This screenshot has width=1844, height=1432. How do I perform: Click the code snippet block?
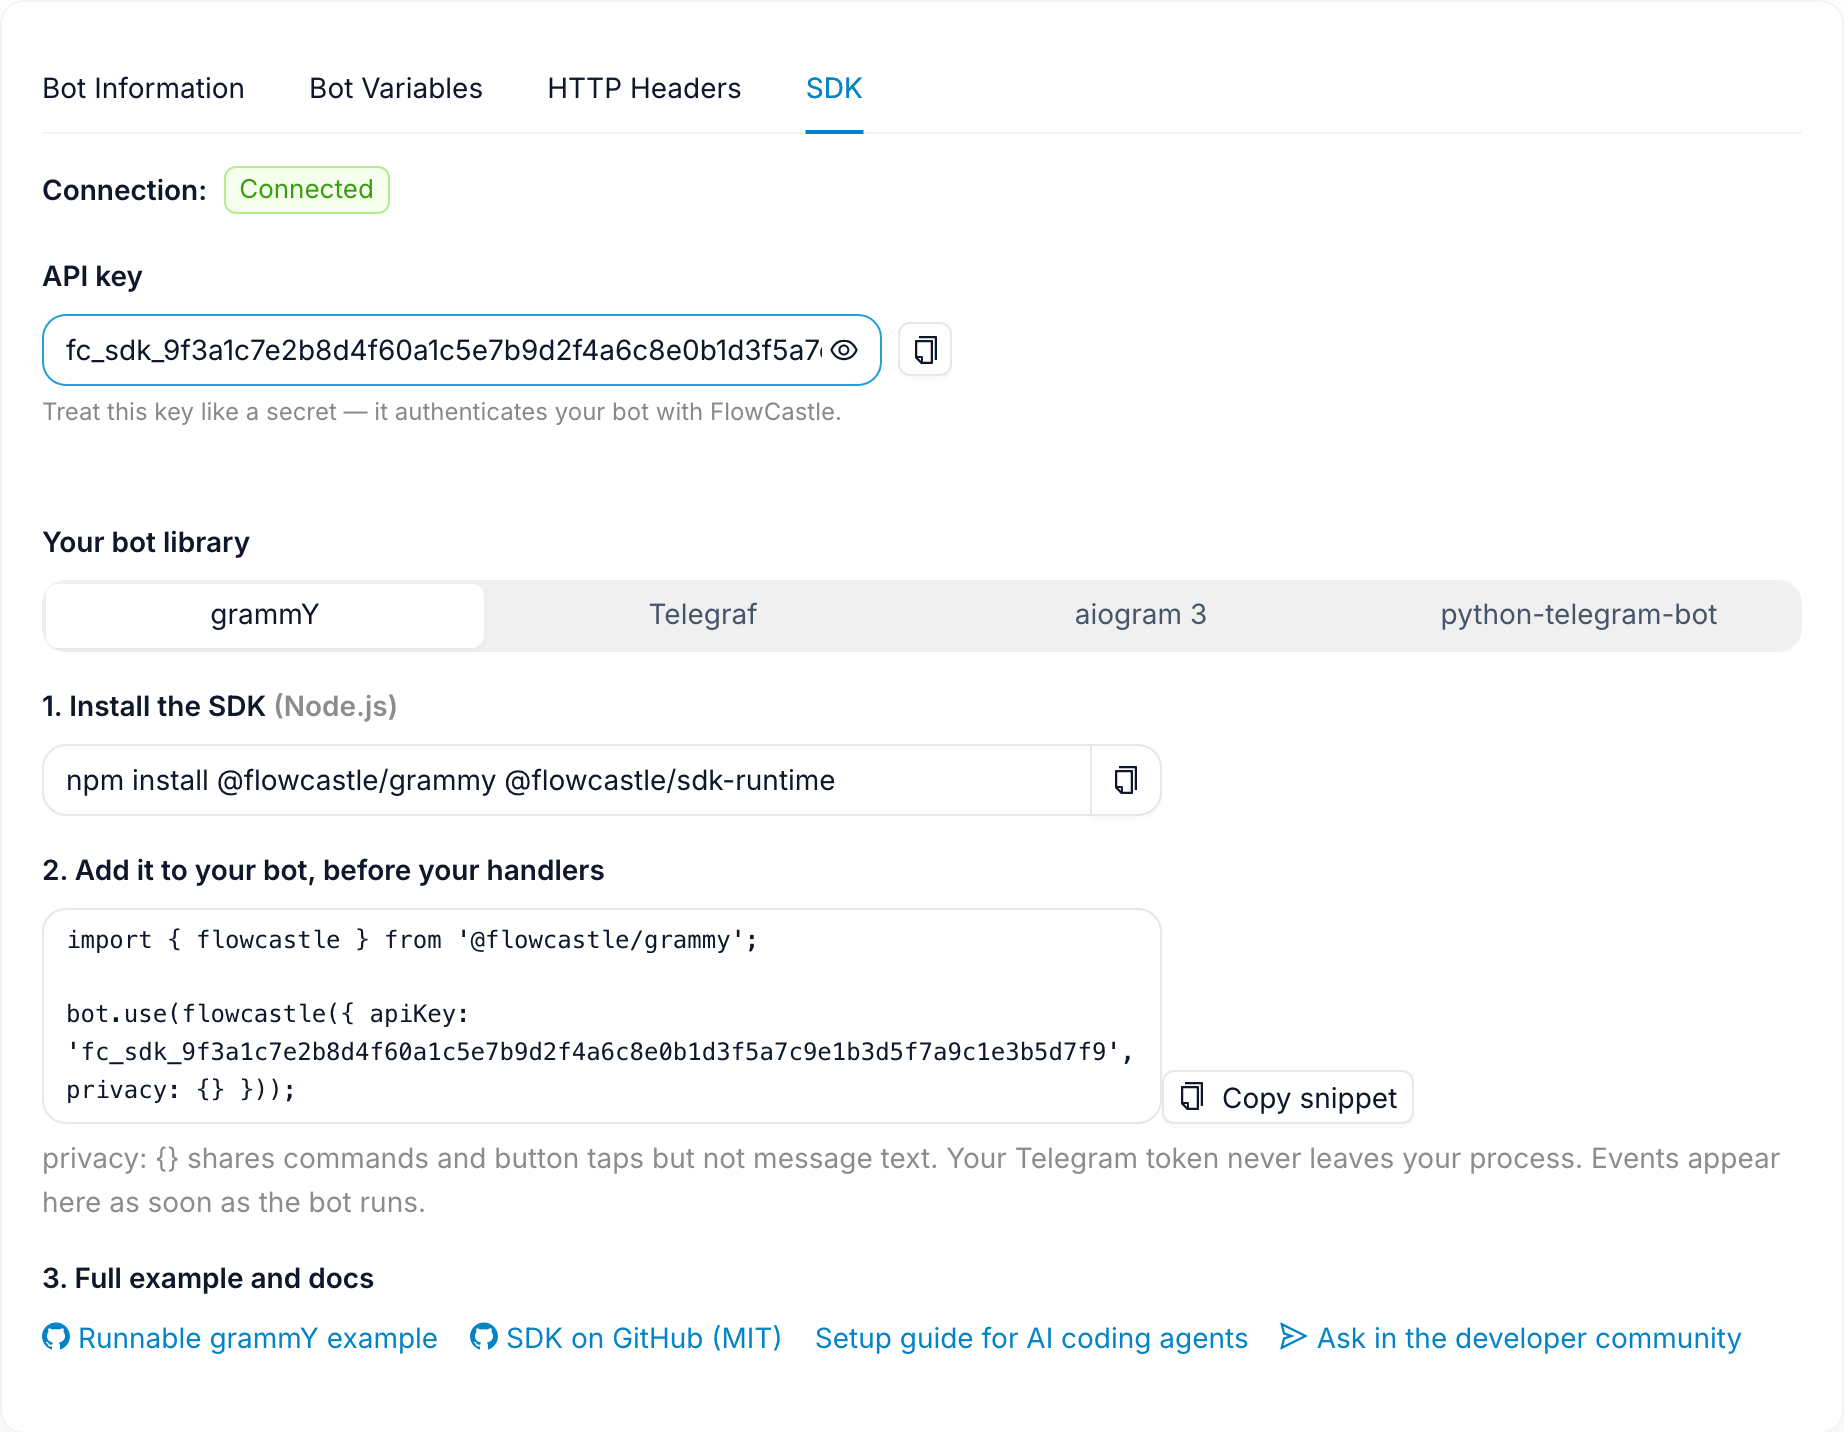[x=602, y=1016]
